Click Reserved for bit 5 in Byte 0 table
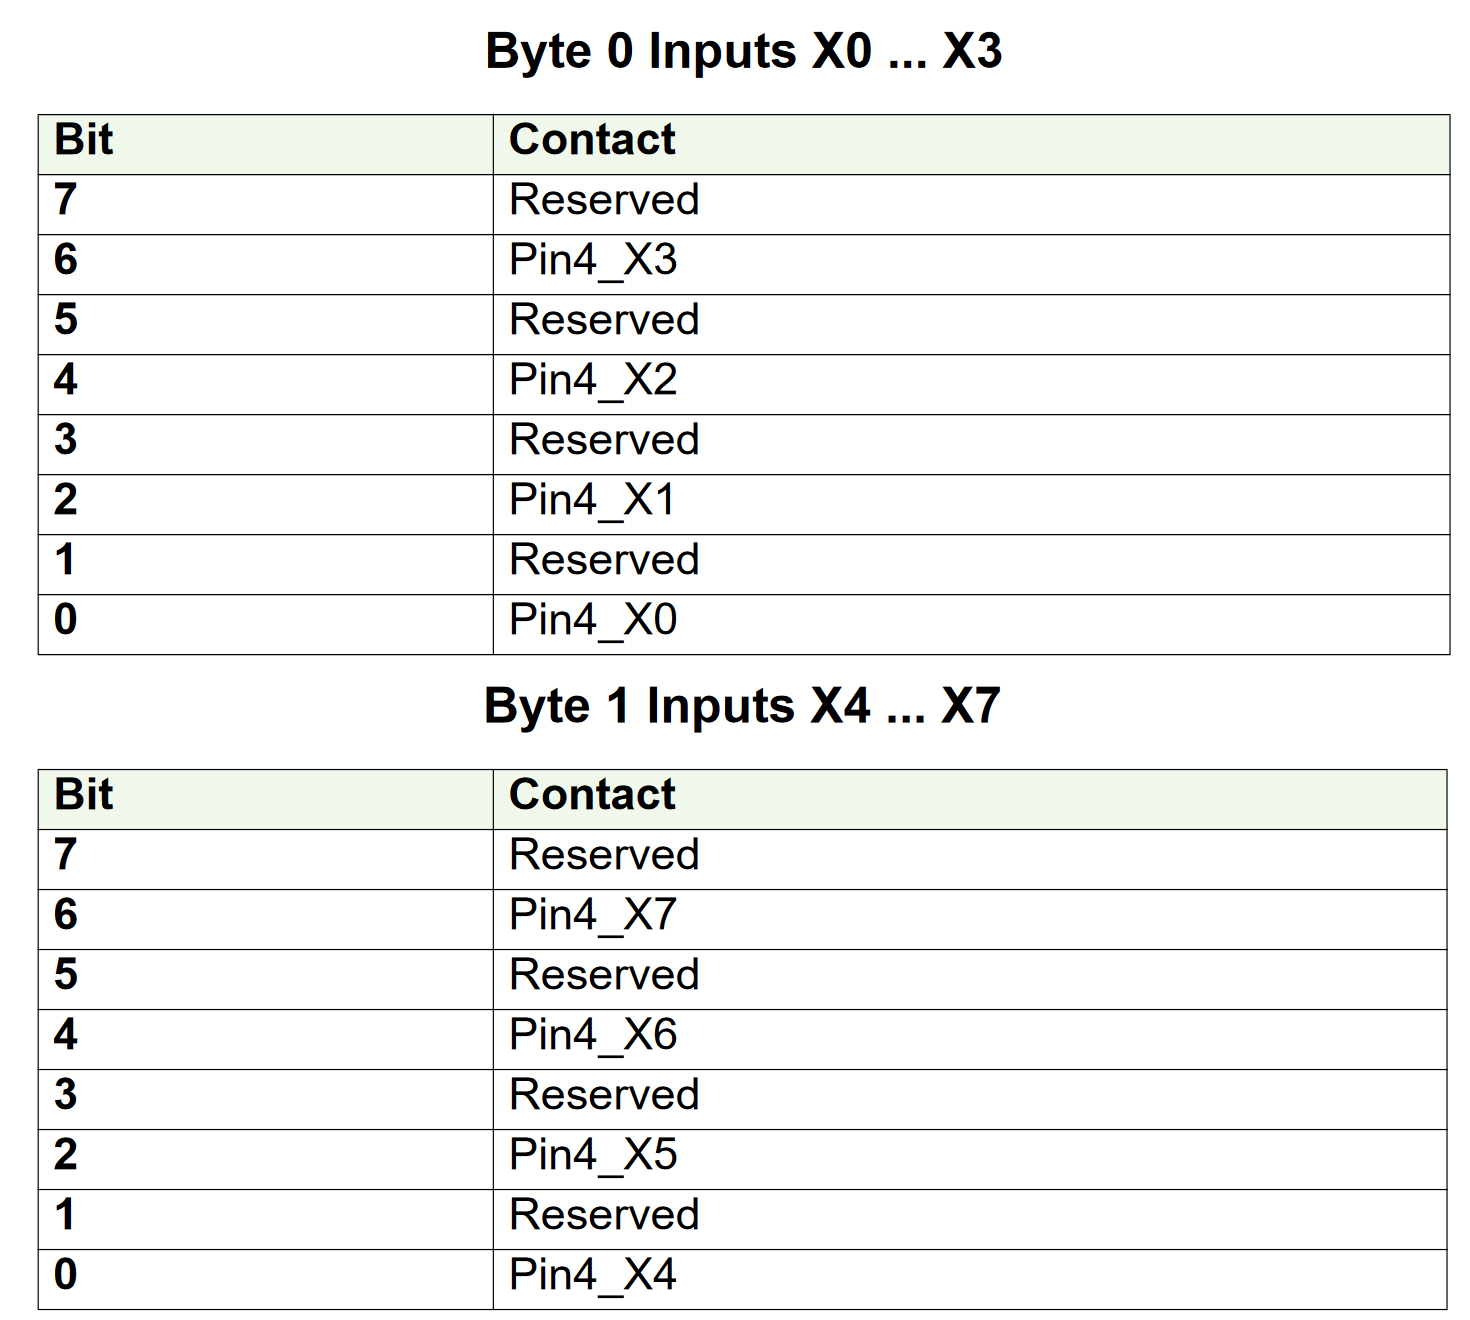 pos(604,320)
